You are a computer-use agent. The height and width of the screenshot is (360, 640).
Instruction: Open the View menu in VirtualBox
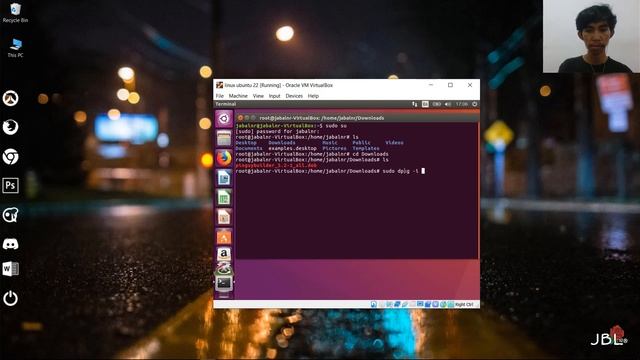(258, 96)
